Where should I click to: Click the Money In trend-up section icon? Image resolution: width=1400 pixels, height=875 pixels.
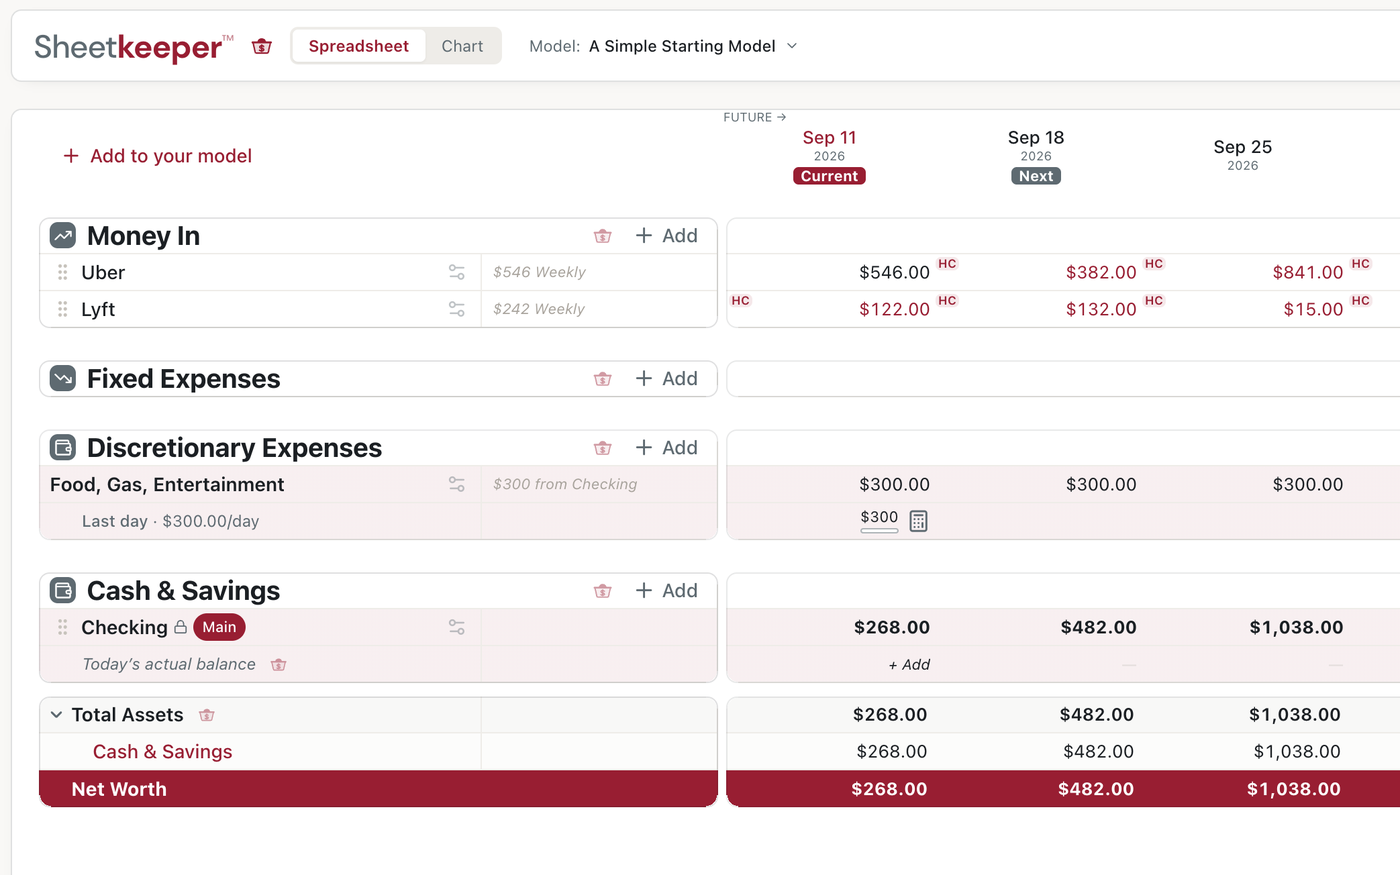click(x=63, y=236)
